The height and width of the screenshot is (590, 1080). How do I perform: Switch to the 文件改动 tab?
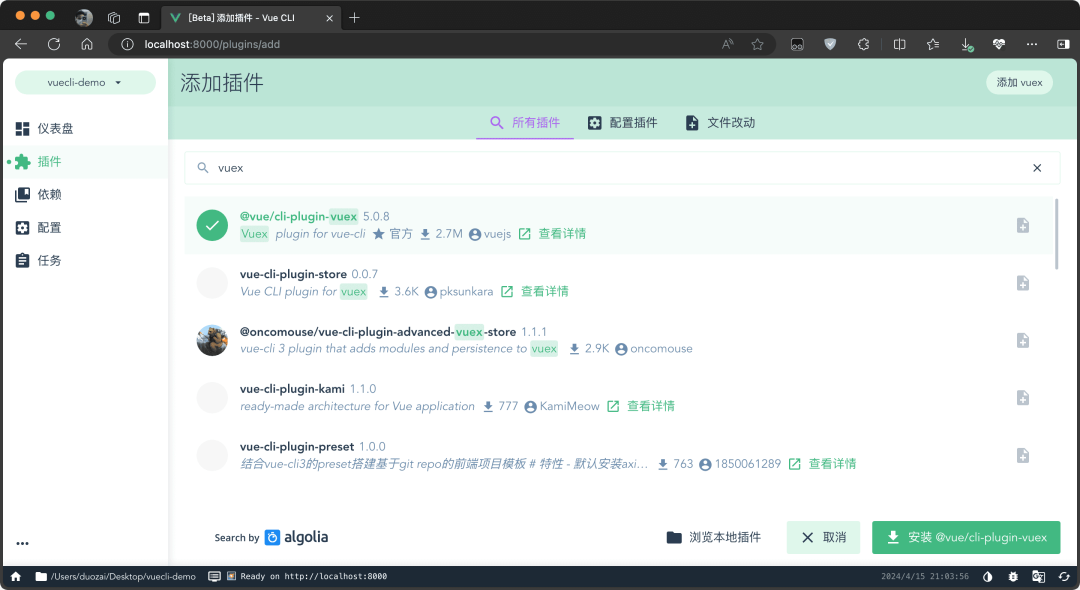click(720, 123)
